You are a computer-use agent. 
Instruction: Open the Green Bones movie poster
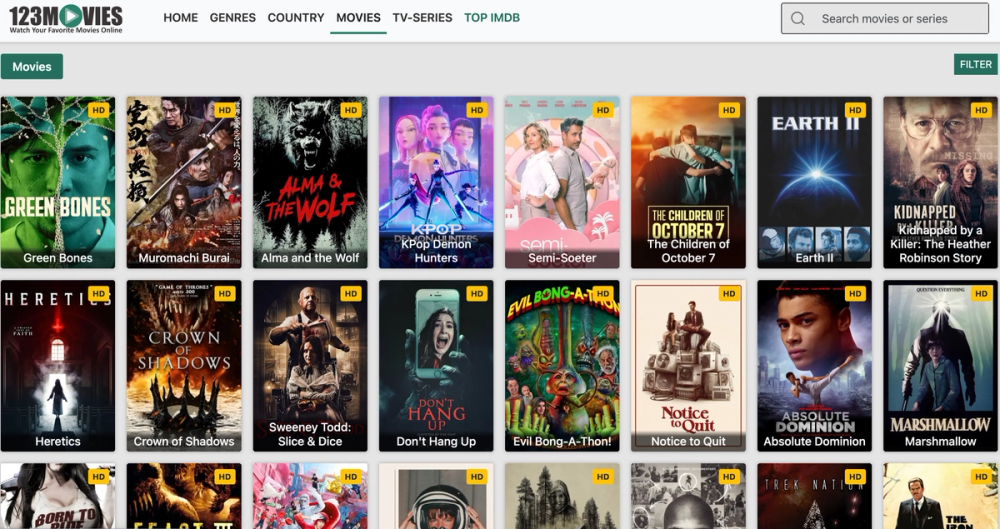tap(58, 182)
